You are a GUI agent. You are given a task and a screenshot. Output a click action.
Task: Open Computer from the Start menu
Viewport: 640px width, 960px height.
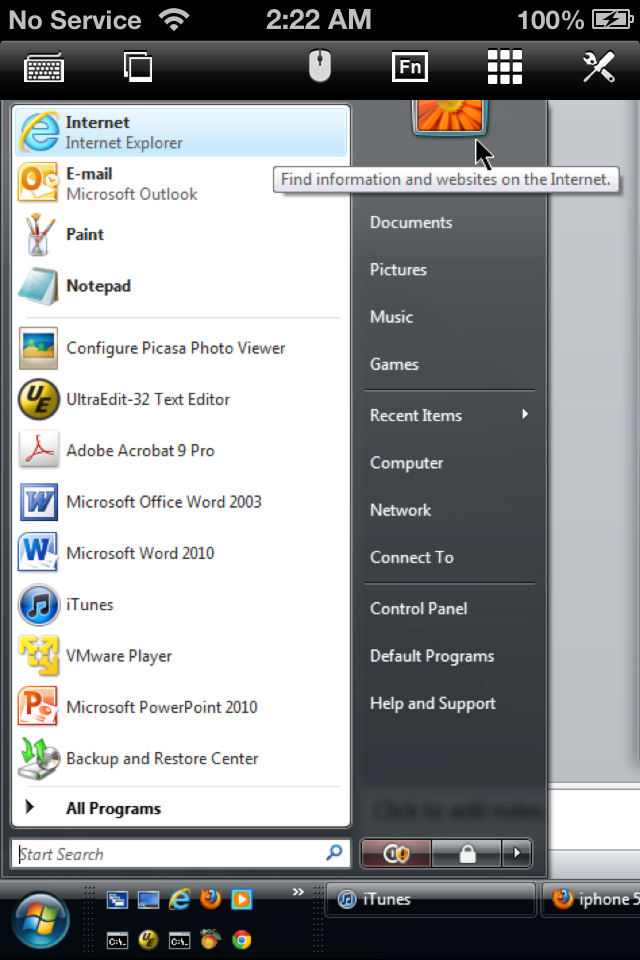pos(407,463)
